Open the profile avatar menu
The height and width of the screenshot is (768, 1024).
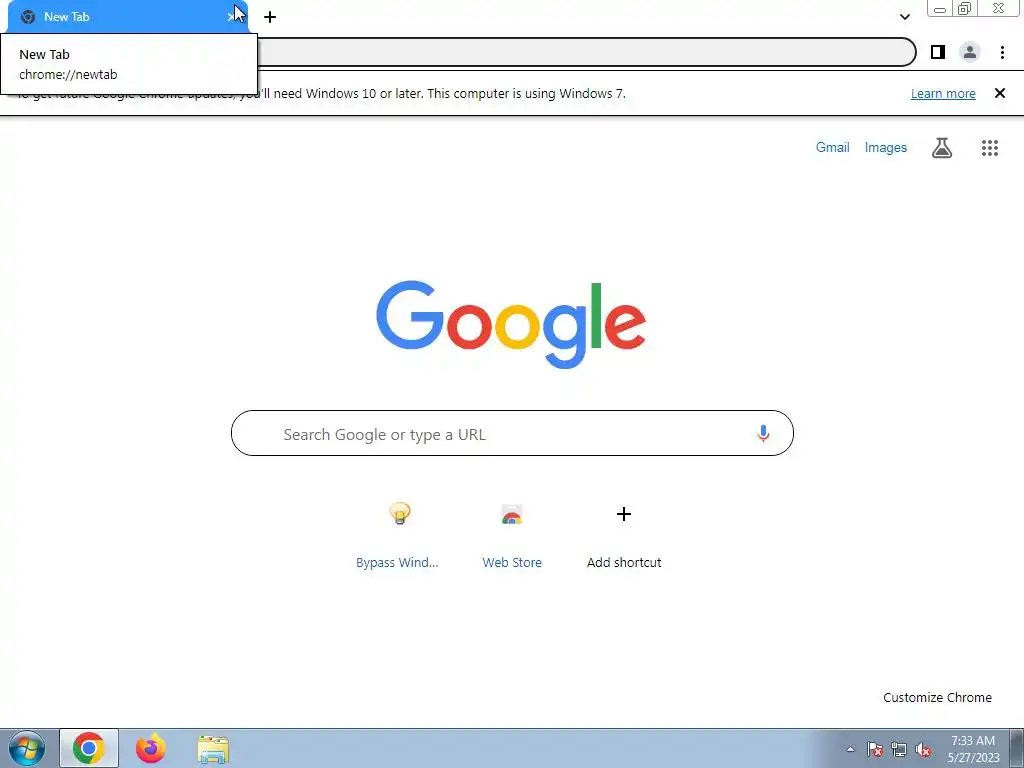click(970, 52)
